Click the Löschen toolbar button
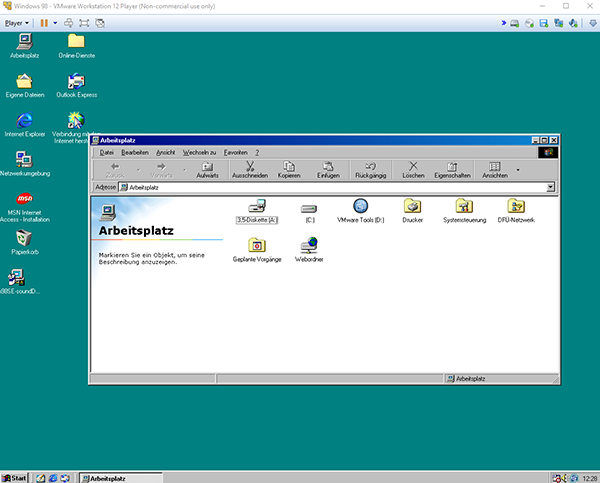600x483 pixels. pyautogui.click(x=413, y=170)
